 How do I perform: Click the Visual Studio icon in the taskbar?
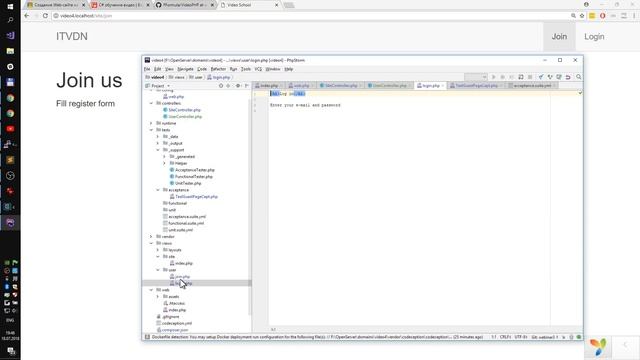tap(10, 36)
